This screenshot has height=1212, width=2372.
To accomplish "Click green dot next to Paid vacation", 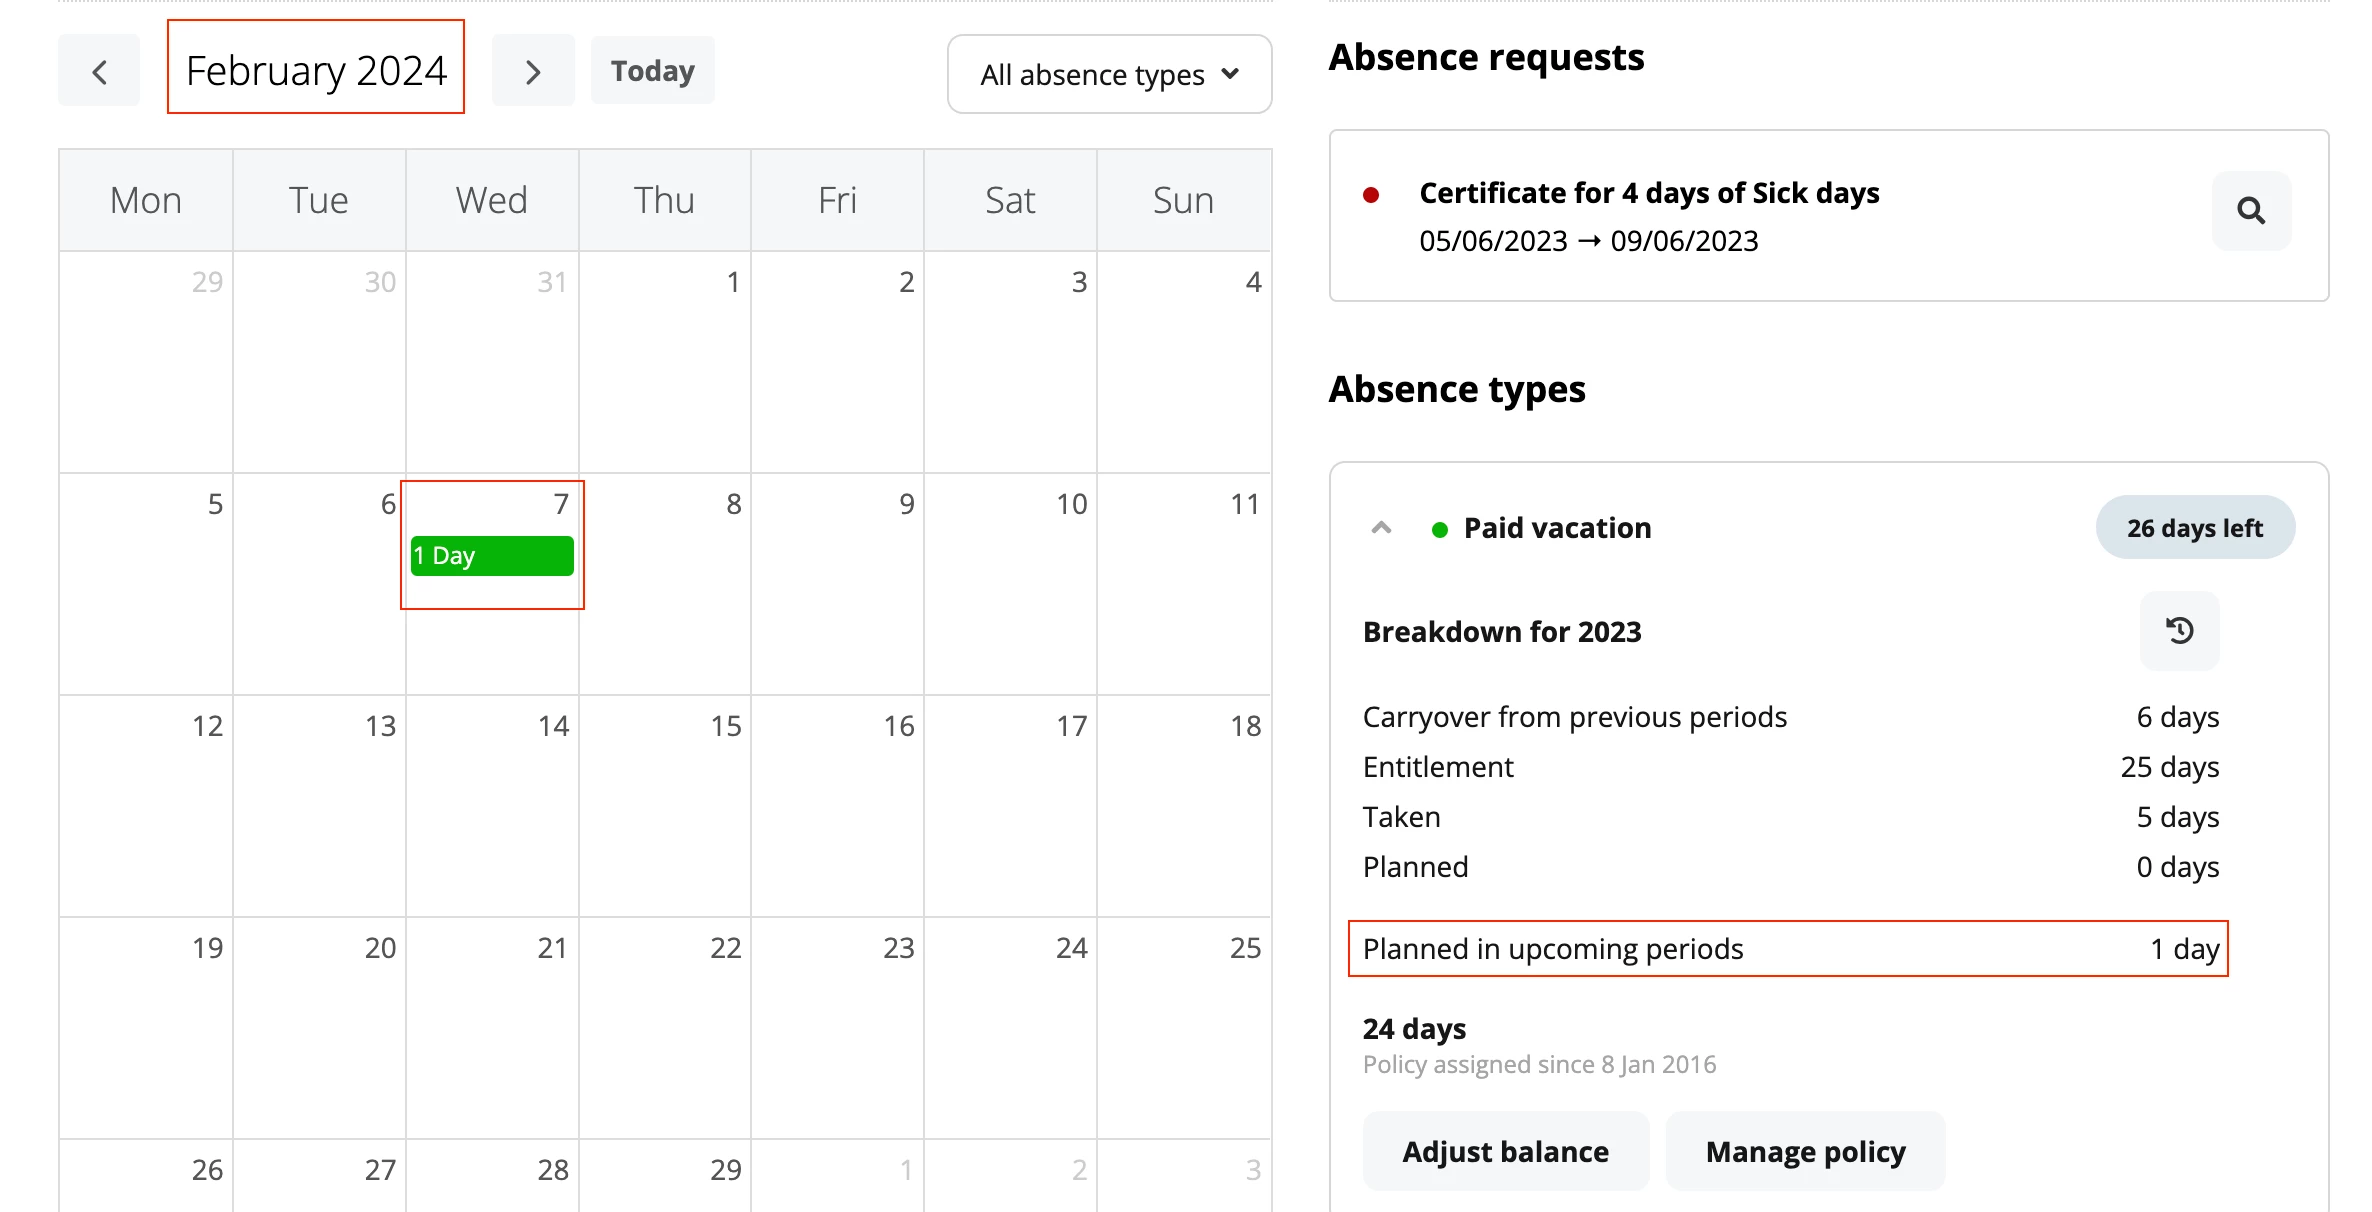I will [x=1440, y=529].
